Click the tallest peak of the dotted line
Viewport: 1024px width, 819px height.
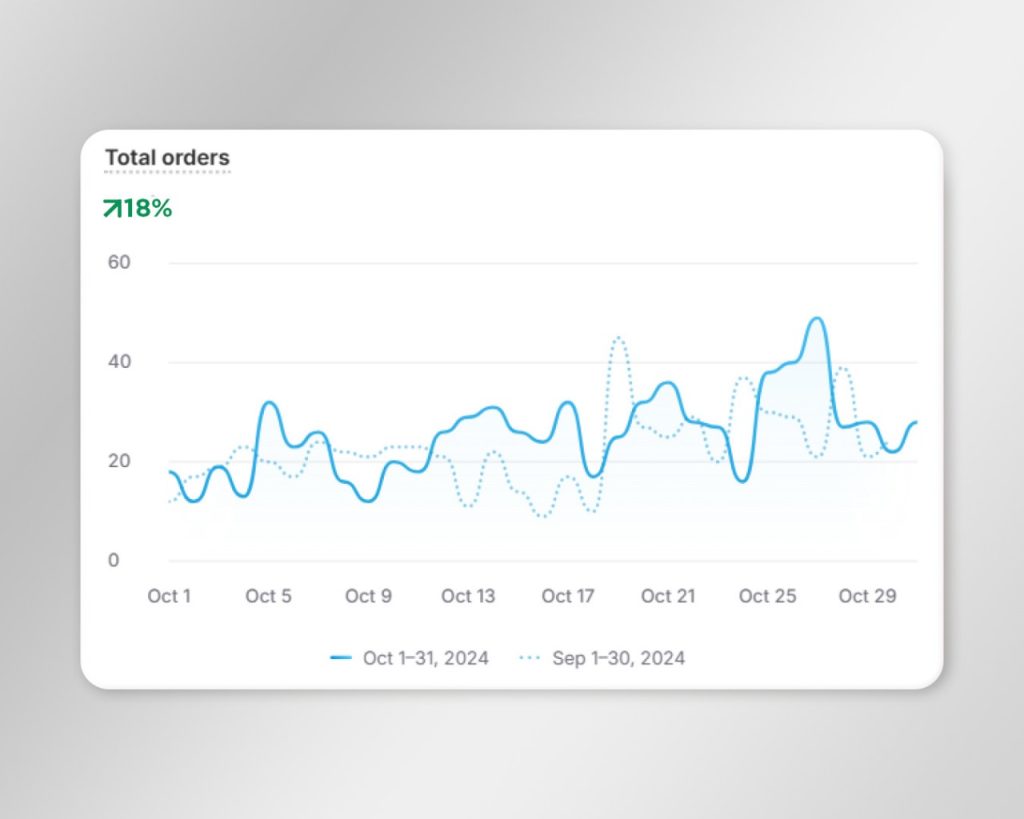point(618,338)
